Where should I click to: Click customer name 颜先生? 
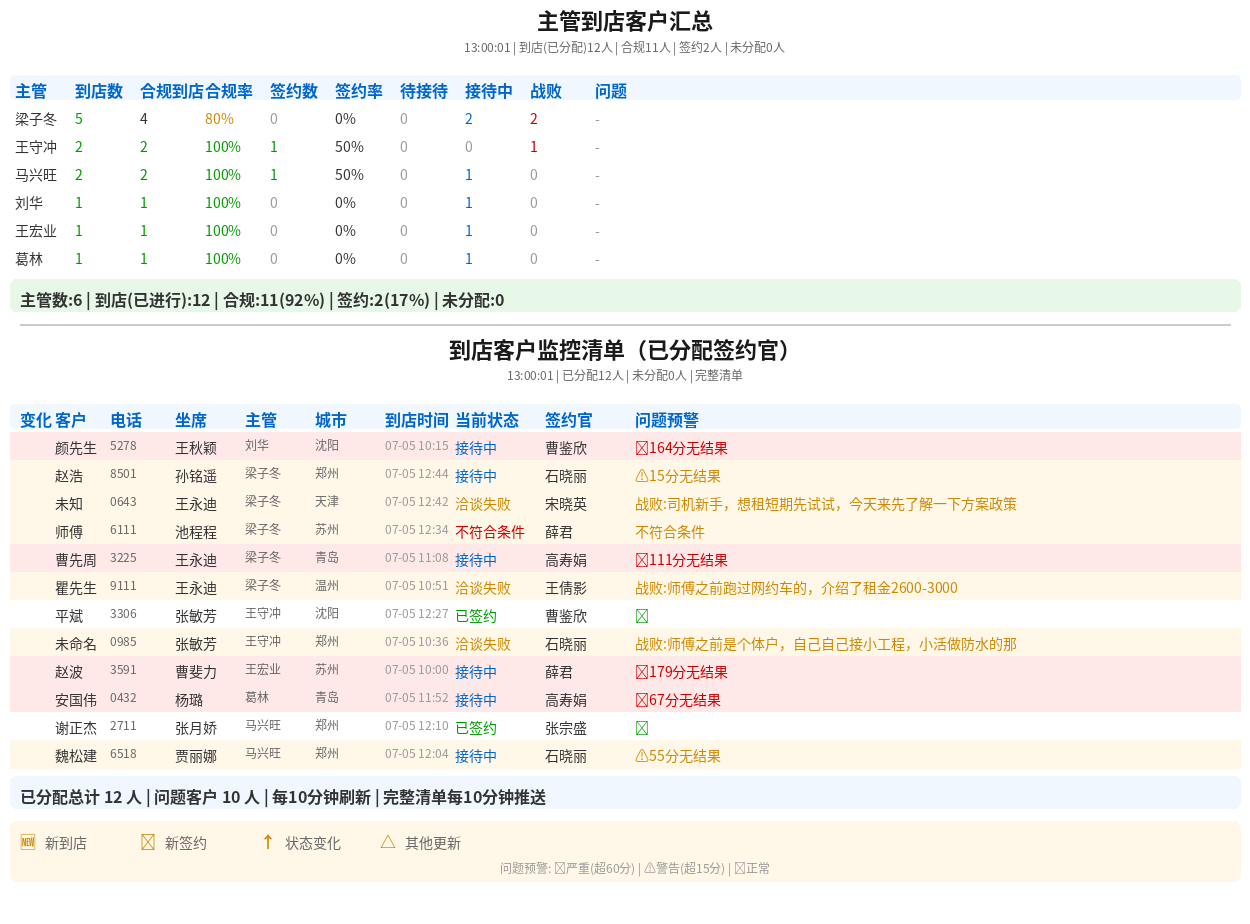(x=76, y=448)
